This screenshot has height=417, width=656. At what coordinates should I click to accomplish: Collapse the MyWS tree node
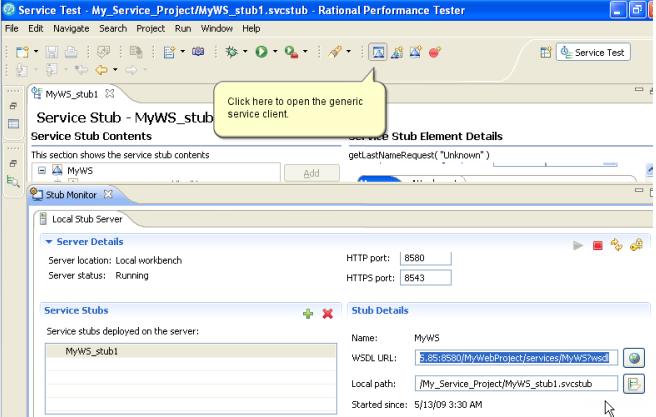coord(39,172)
